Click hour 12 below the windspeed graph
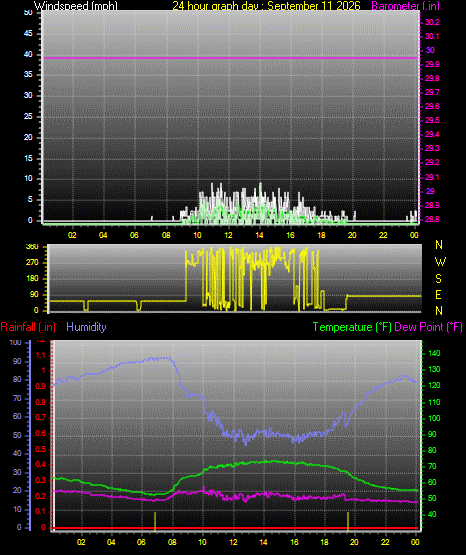 click(229, 235)
